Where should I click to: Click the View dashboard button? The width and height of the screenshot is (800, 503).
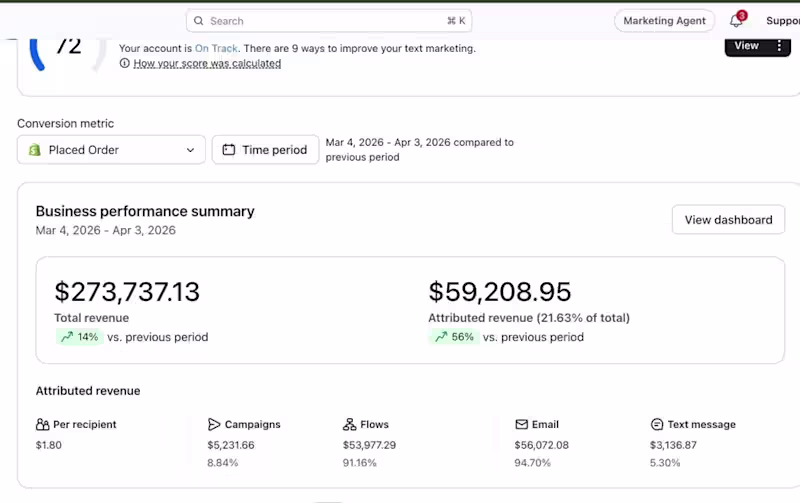click(x=728, y=220)
